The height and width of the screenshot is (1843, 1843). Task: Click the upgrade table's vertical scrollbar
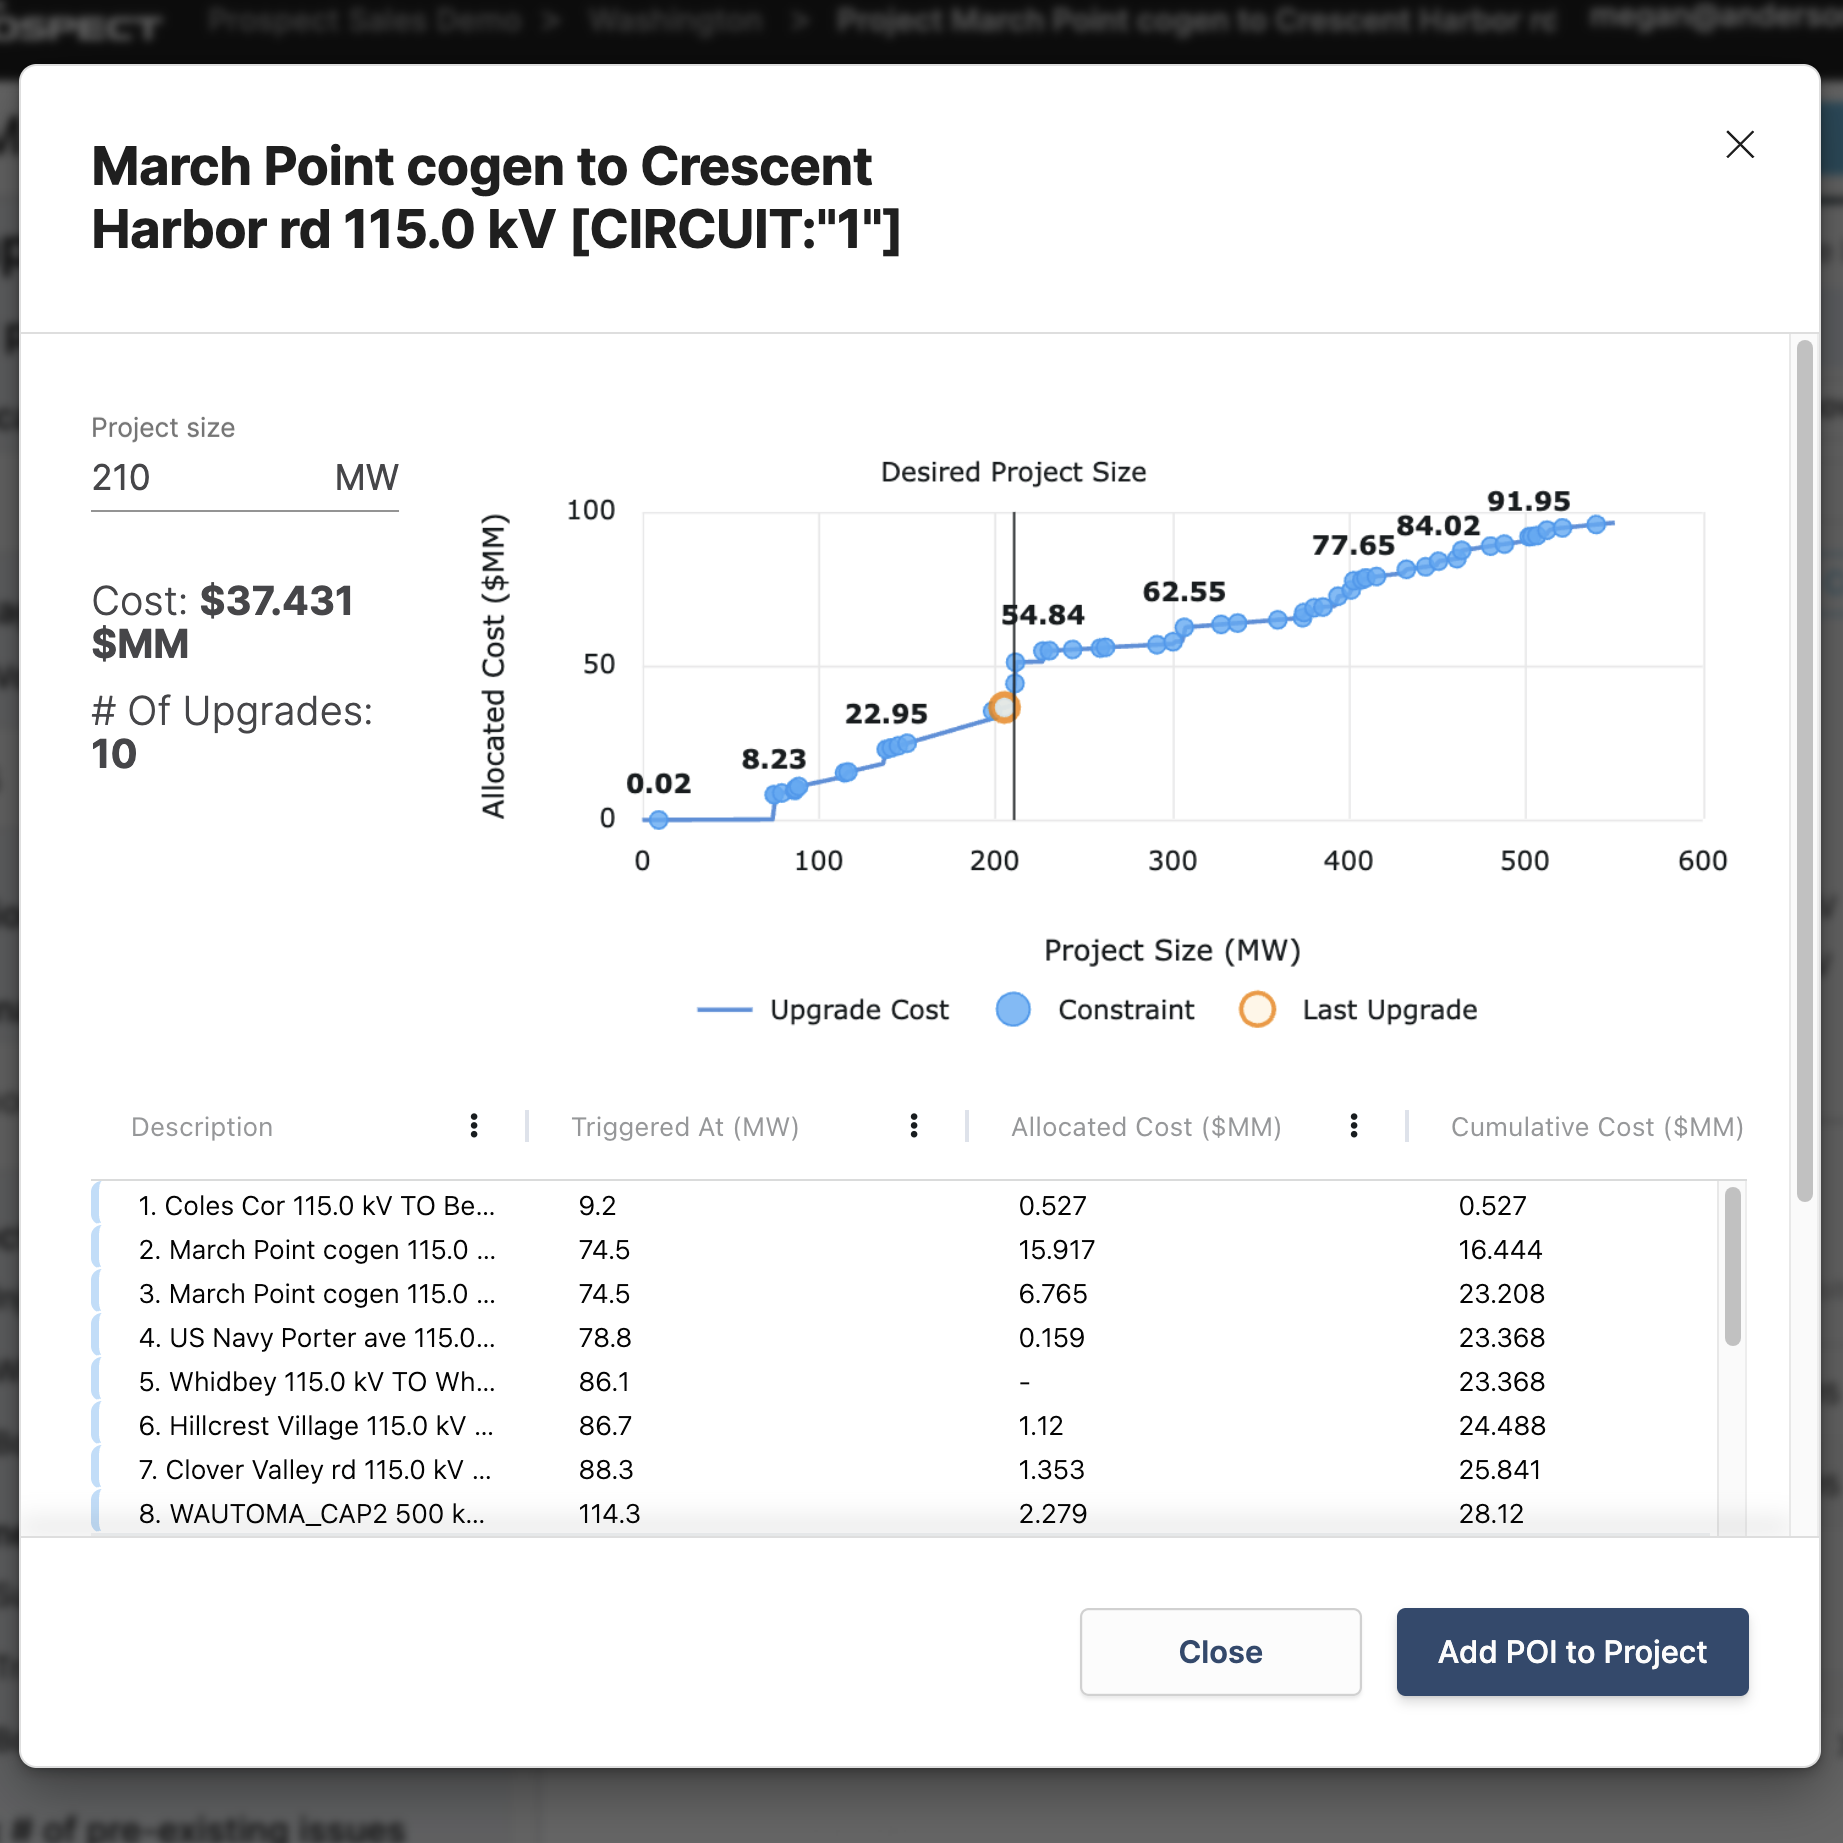[x=1732, y=1266]
